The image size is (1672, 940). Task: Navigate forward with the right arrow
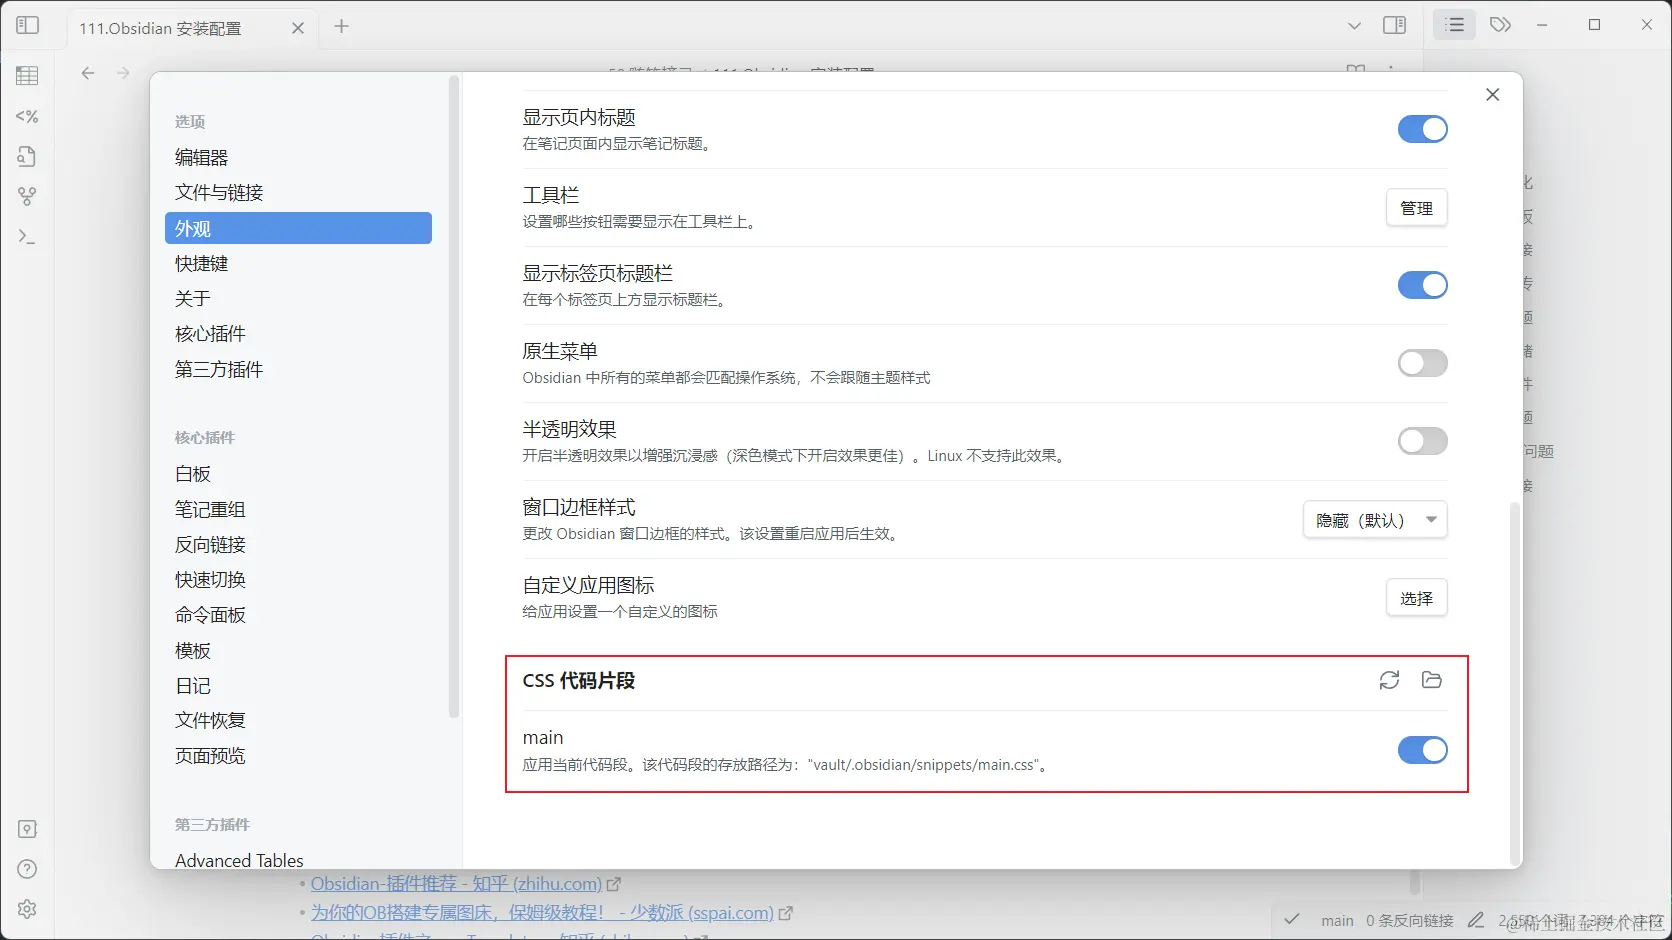pyautogui.click(x=123, y=73)
